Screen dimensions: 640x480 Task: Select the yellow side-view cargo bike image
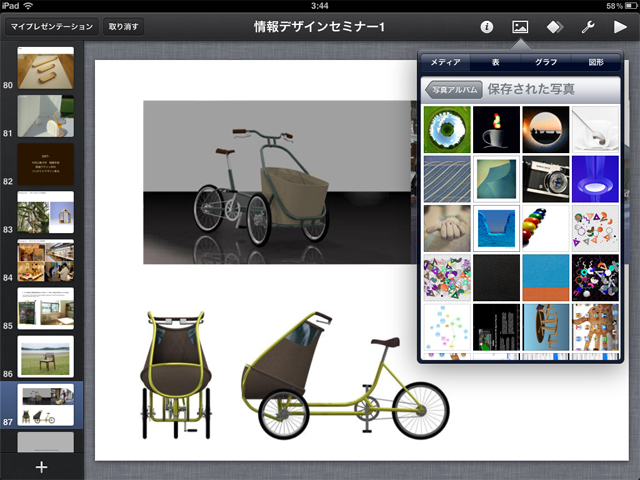pyautogui.click(x=345, y=373)
